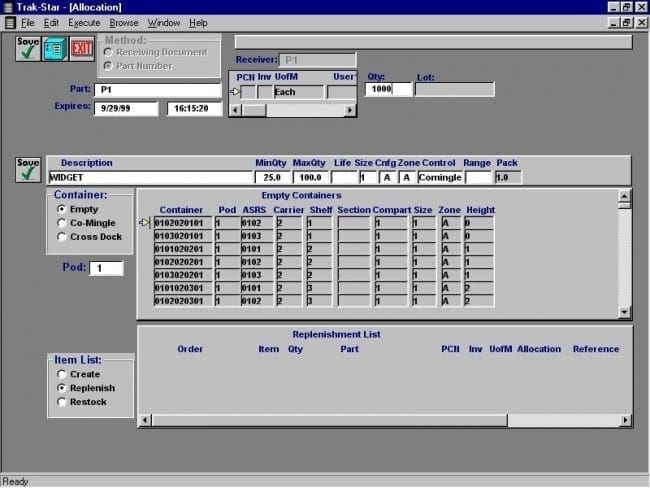650x488 pixels.
Task: Click the Lot input field
Action: click(x=455, y=89)
